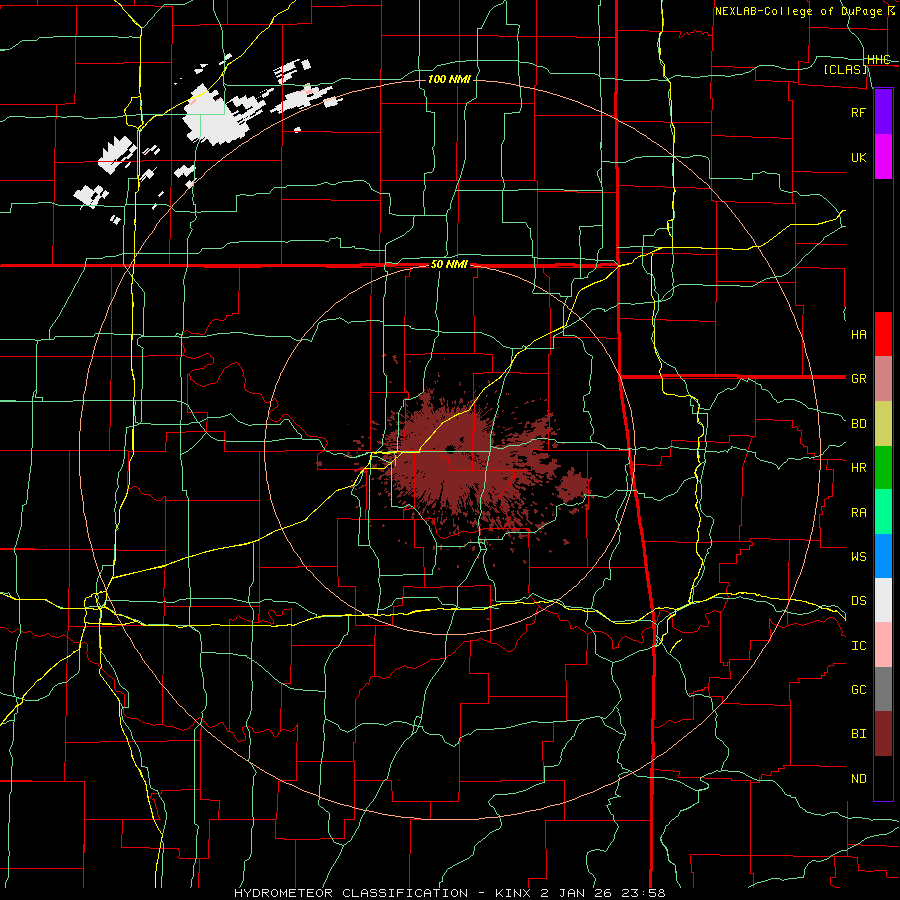The height and width of the screenshot is (900, 900).
Task: Select the IC light pink legend swatch
Action: click(883, 645)
